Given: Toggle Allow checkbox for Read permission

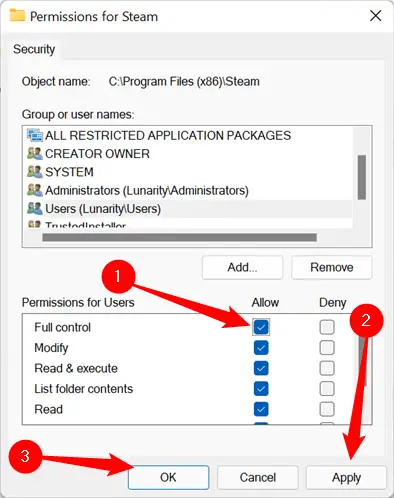Looking at the screenshot, I should [261, 409].
